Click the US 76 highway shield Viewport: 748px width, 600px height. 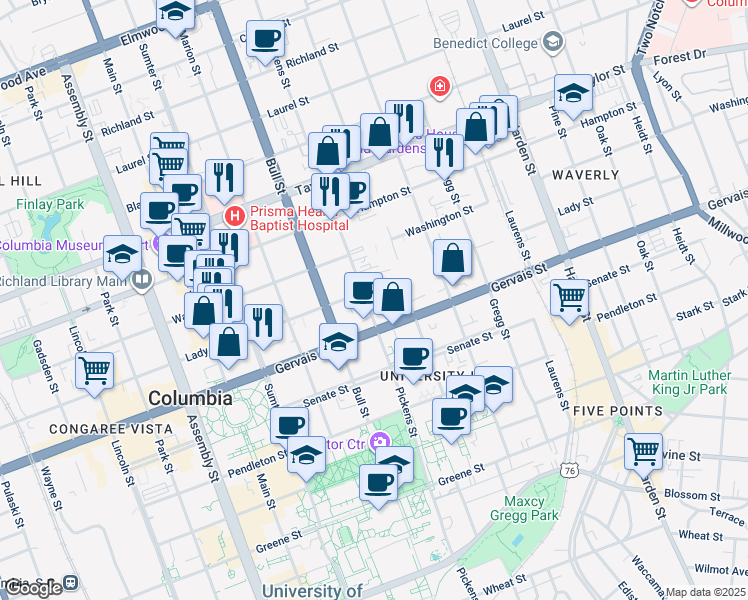click(x=569, y=469)
